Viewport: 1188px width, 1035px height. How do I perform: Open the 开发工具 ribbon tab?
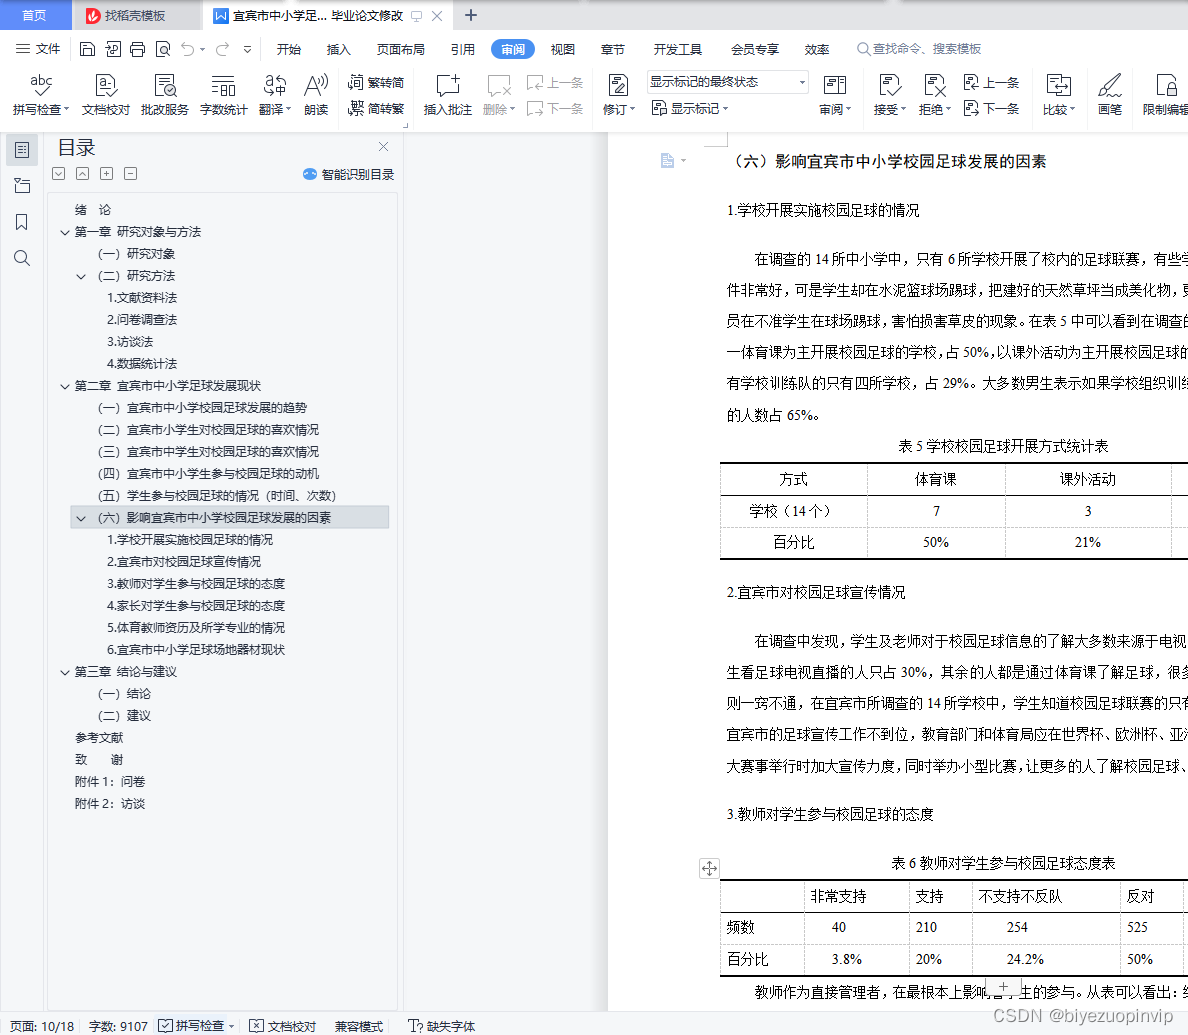pos(678,49)
